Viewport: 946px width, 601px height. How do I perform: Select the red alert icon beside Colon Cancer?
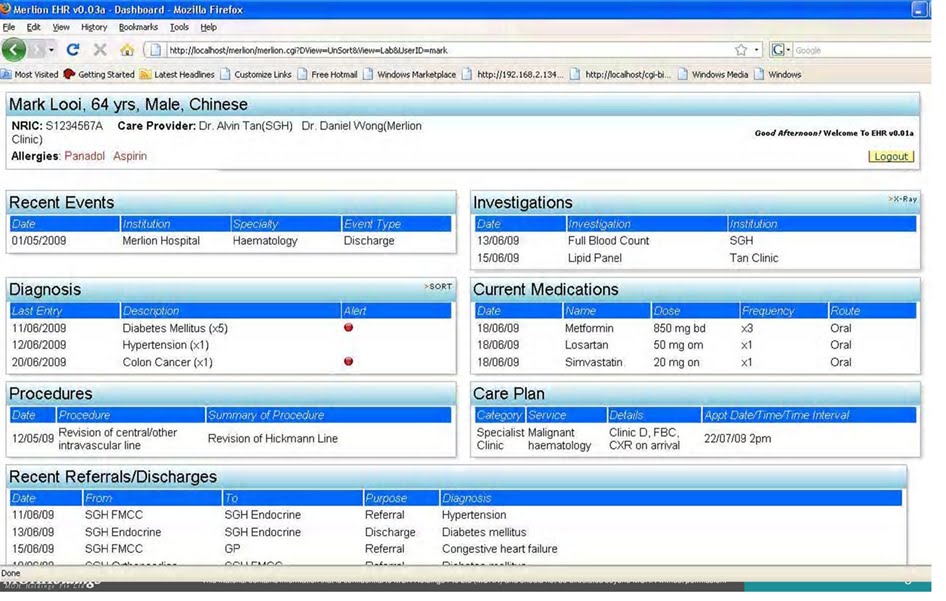[348, 361]
